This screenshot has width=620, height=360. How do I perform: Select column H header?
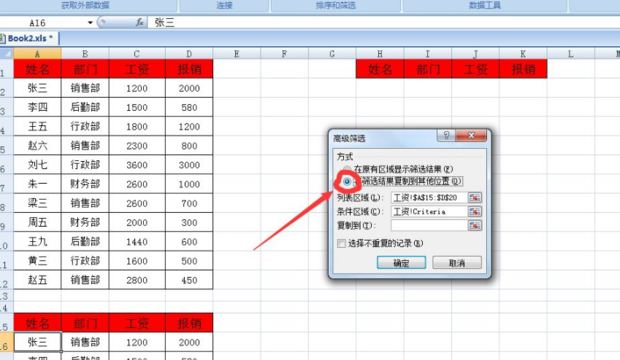point(380,54)
